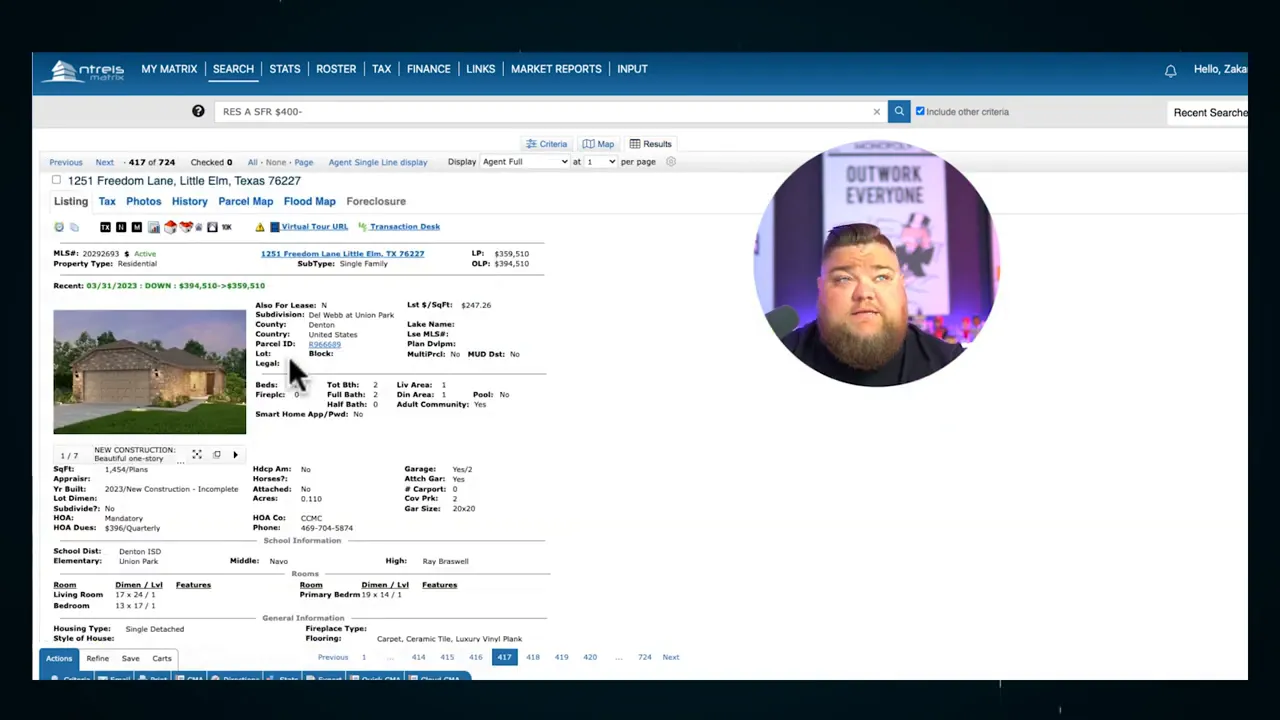Click the notification bell icon
This screenshot has height=720, width=1280.
[1170, 70]
